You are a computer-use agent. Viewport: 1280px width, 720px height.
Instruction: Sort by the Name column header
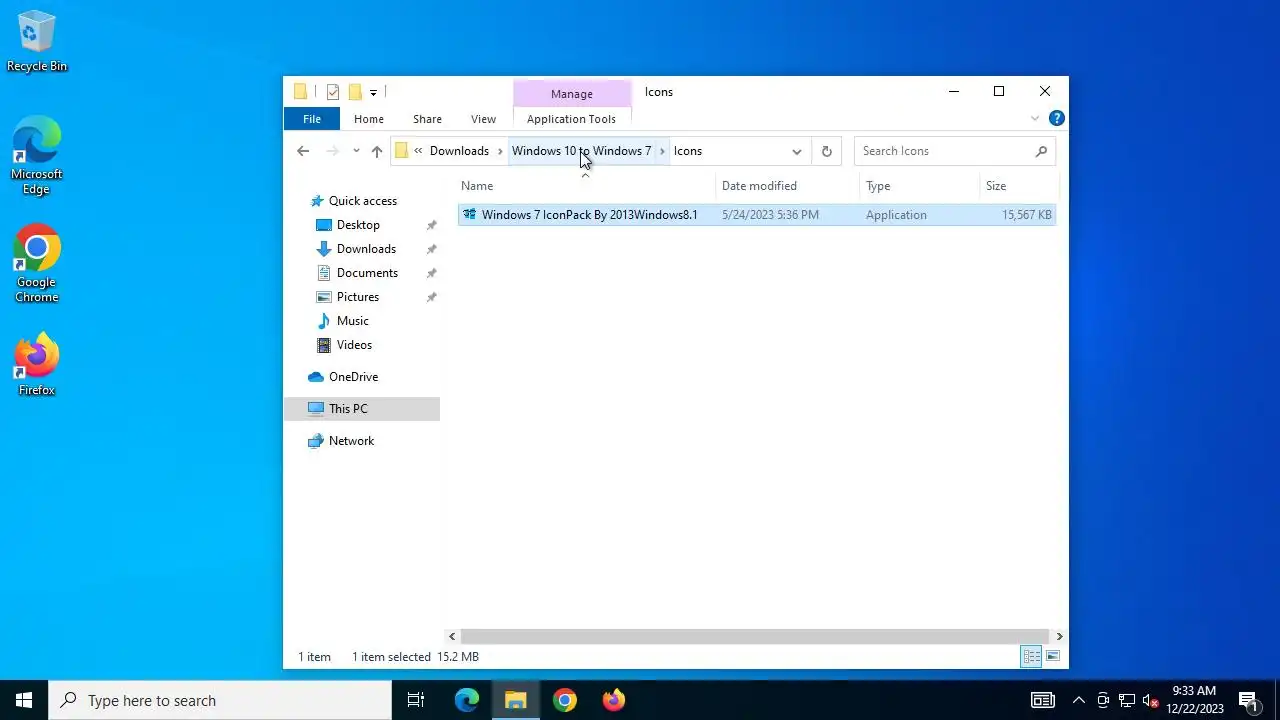[x=587, y=186]
